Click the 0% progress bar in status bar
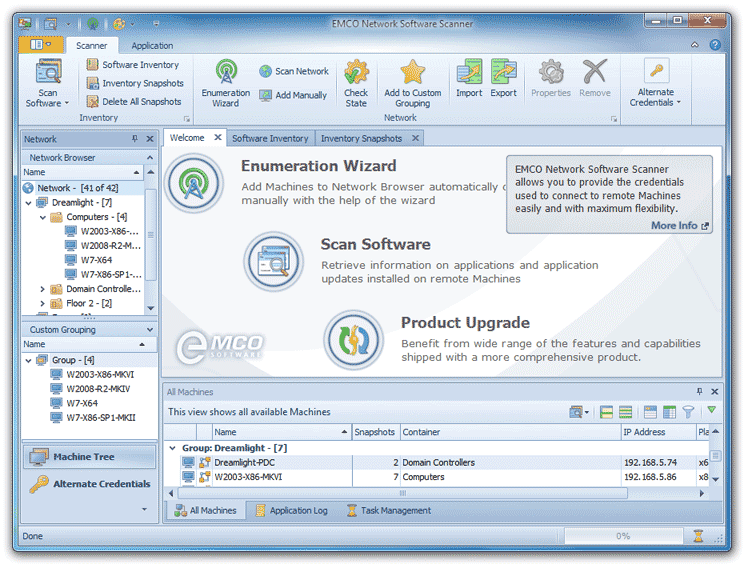The image size is (744, 564). (x=623, y=536)
